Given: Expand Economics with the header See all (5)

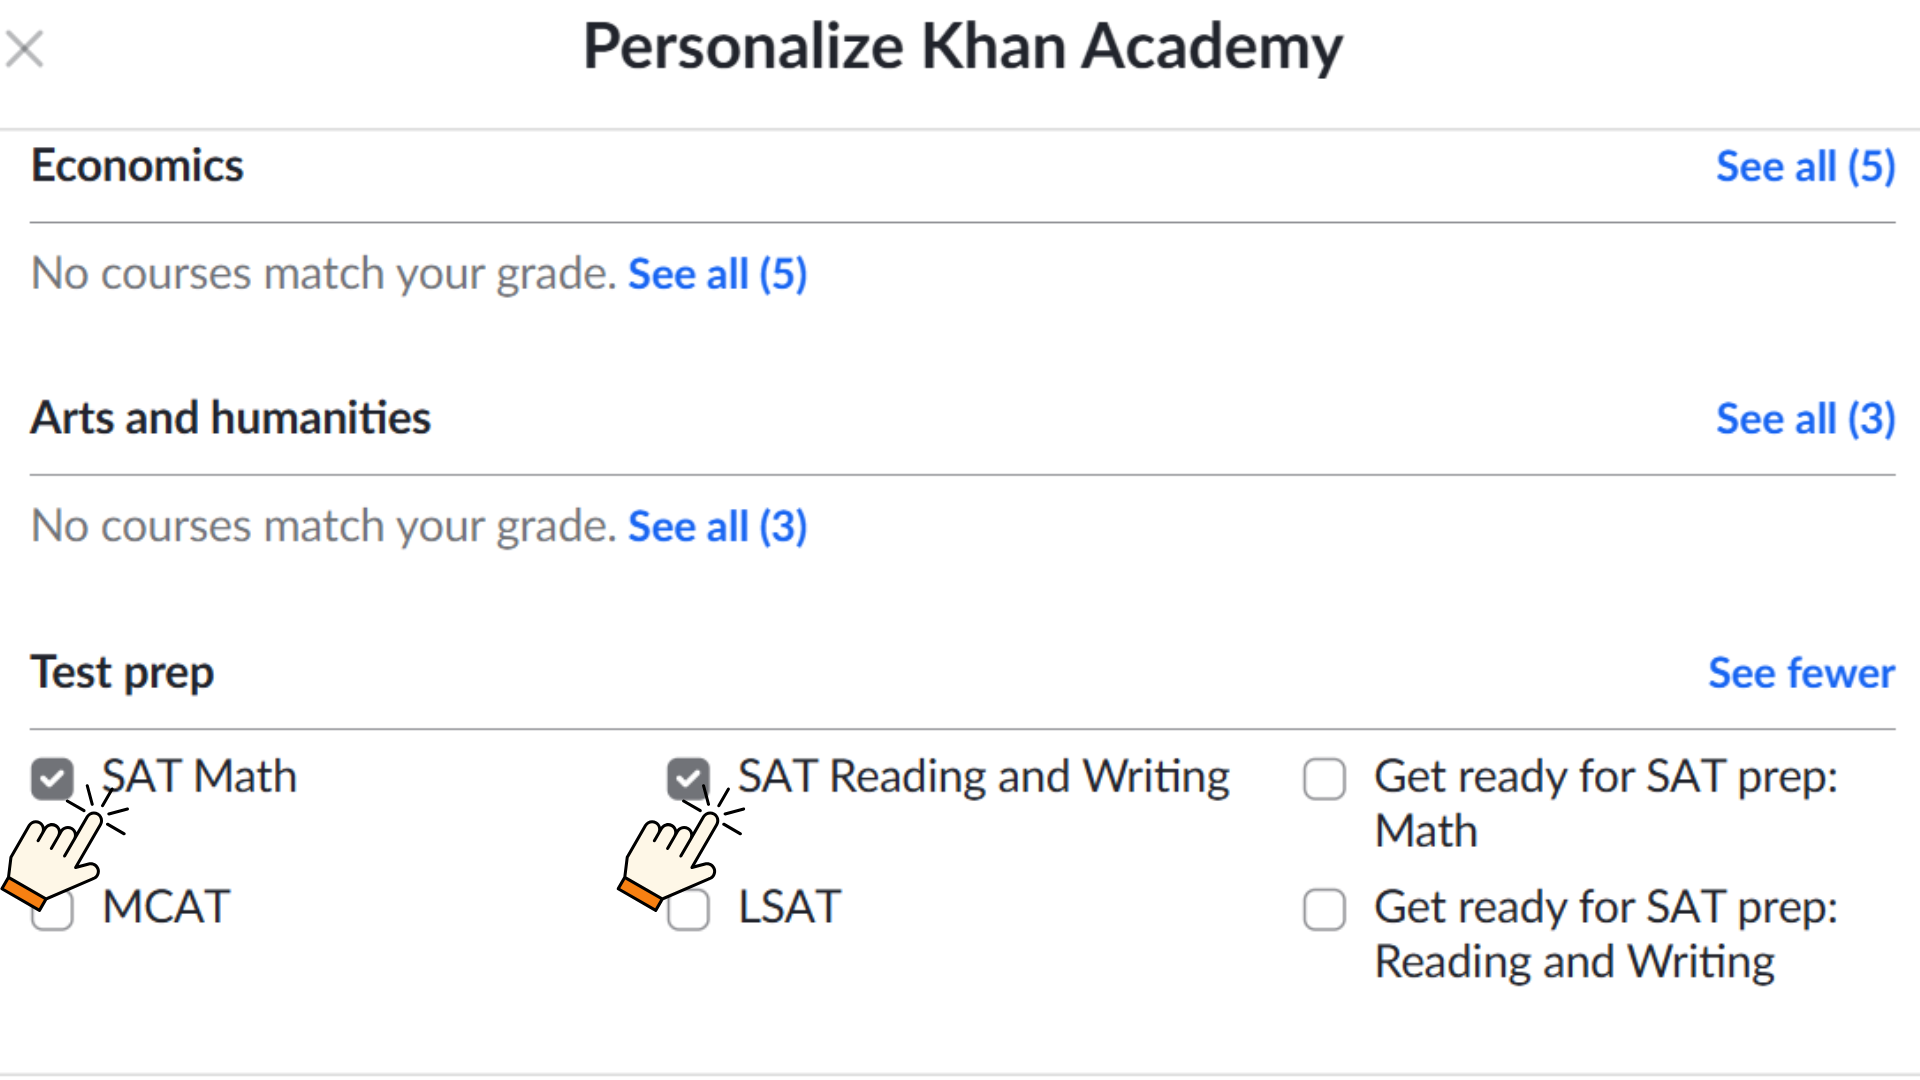Looking at the screenshot, I should pos(1806,167).
